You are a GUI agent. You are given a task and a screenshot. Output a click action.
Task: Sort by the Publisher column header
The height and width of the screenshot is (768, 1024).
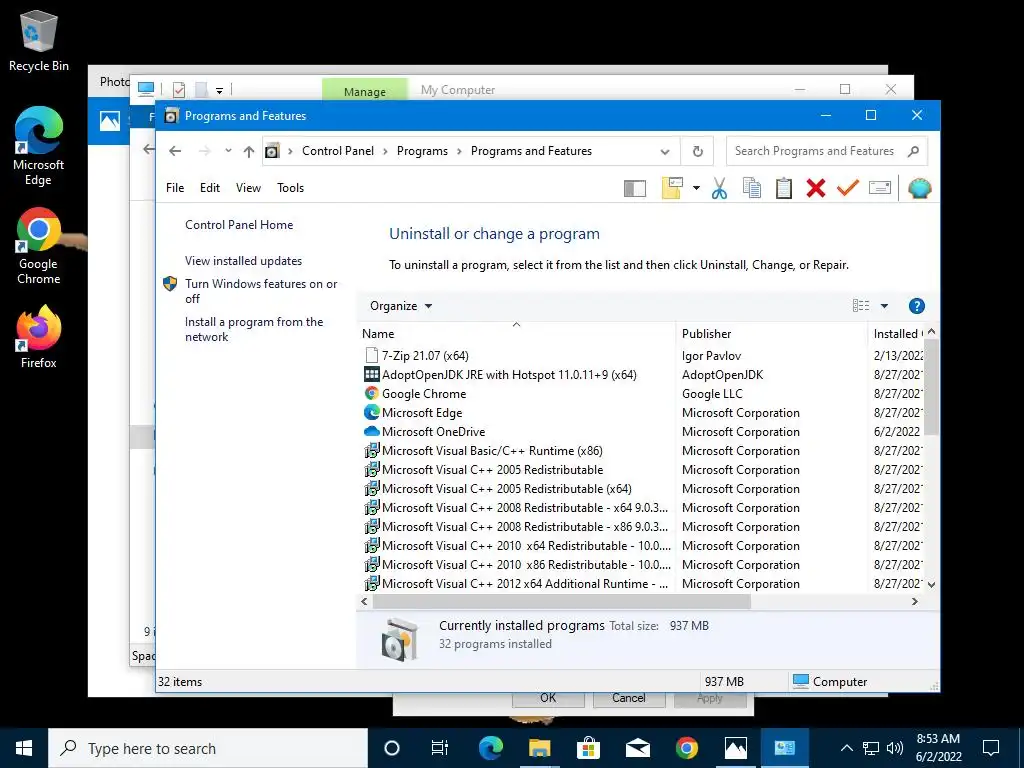coord(773,333)
